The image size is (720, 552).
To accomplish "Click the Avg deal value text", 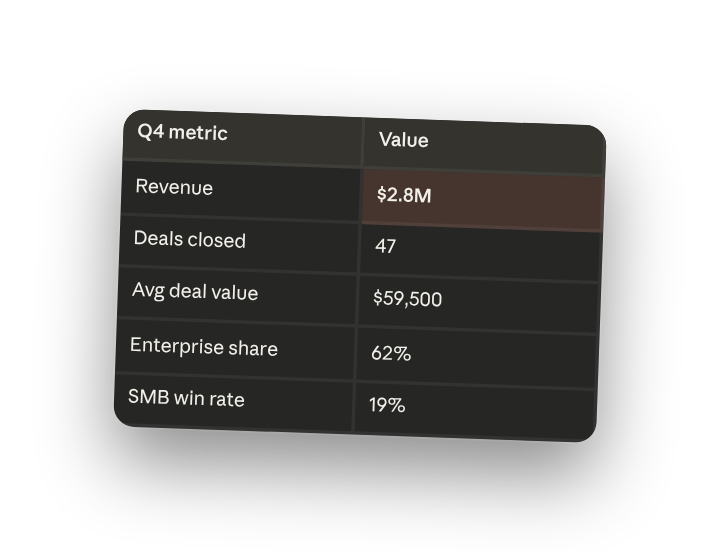I will [x=195, y=292].
